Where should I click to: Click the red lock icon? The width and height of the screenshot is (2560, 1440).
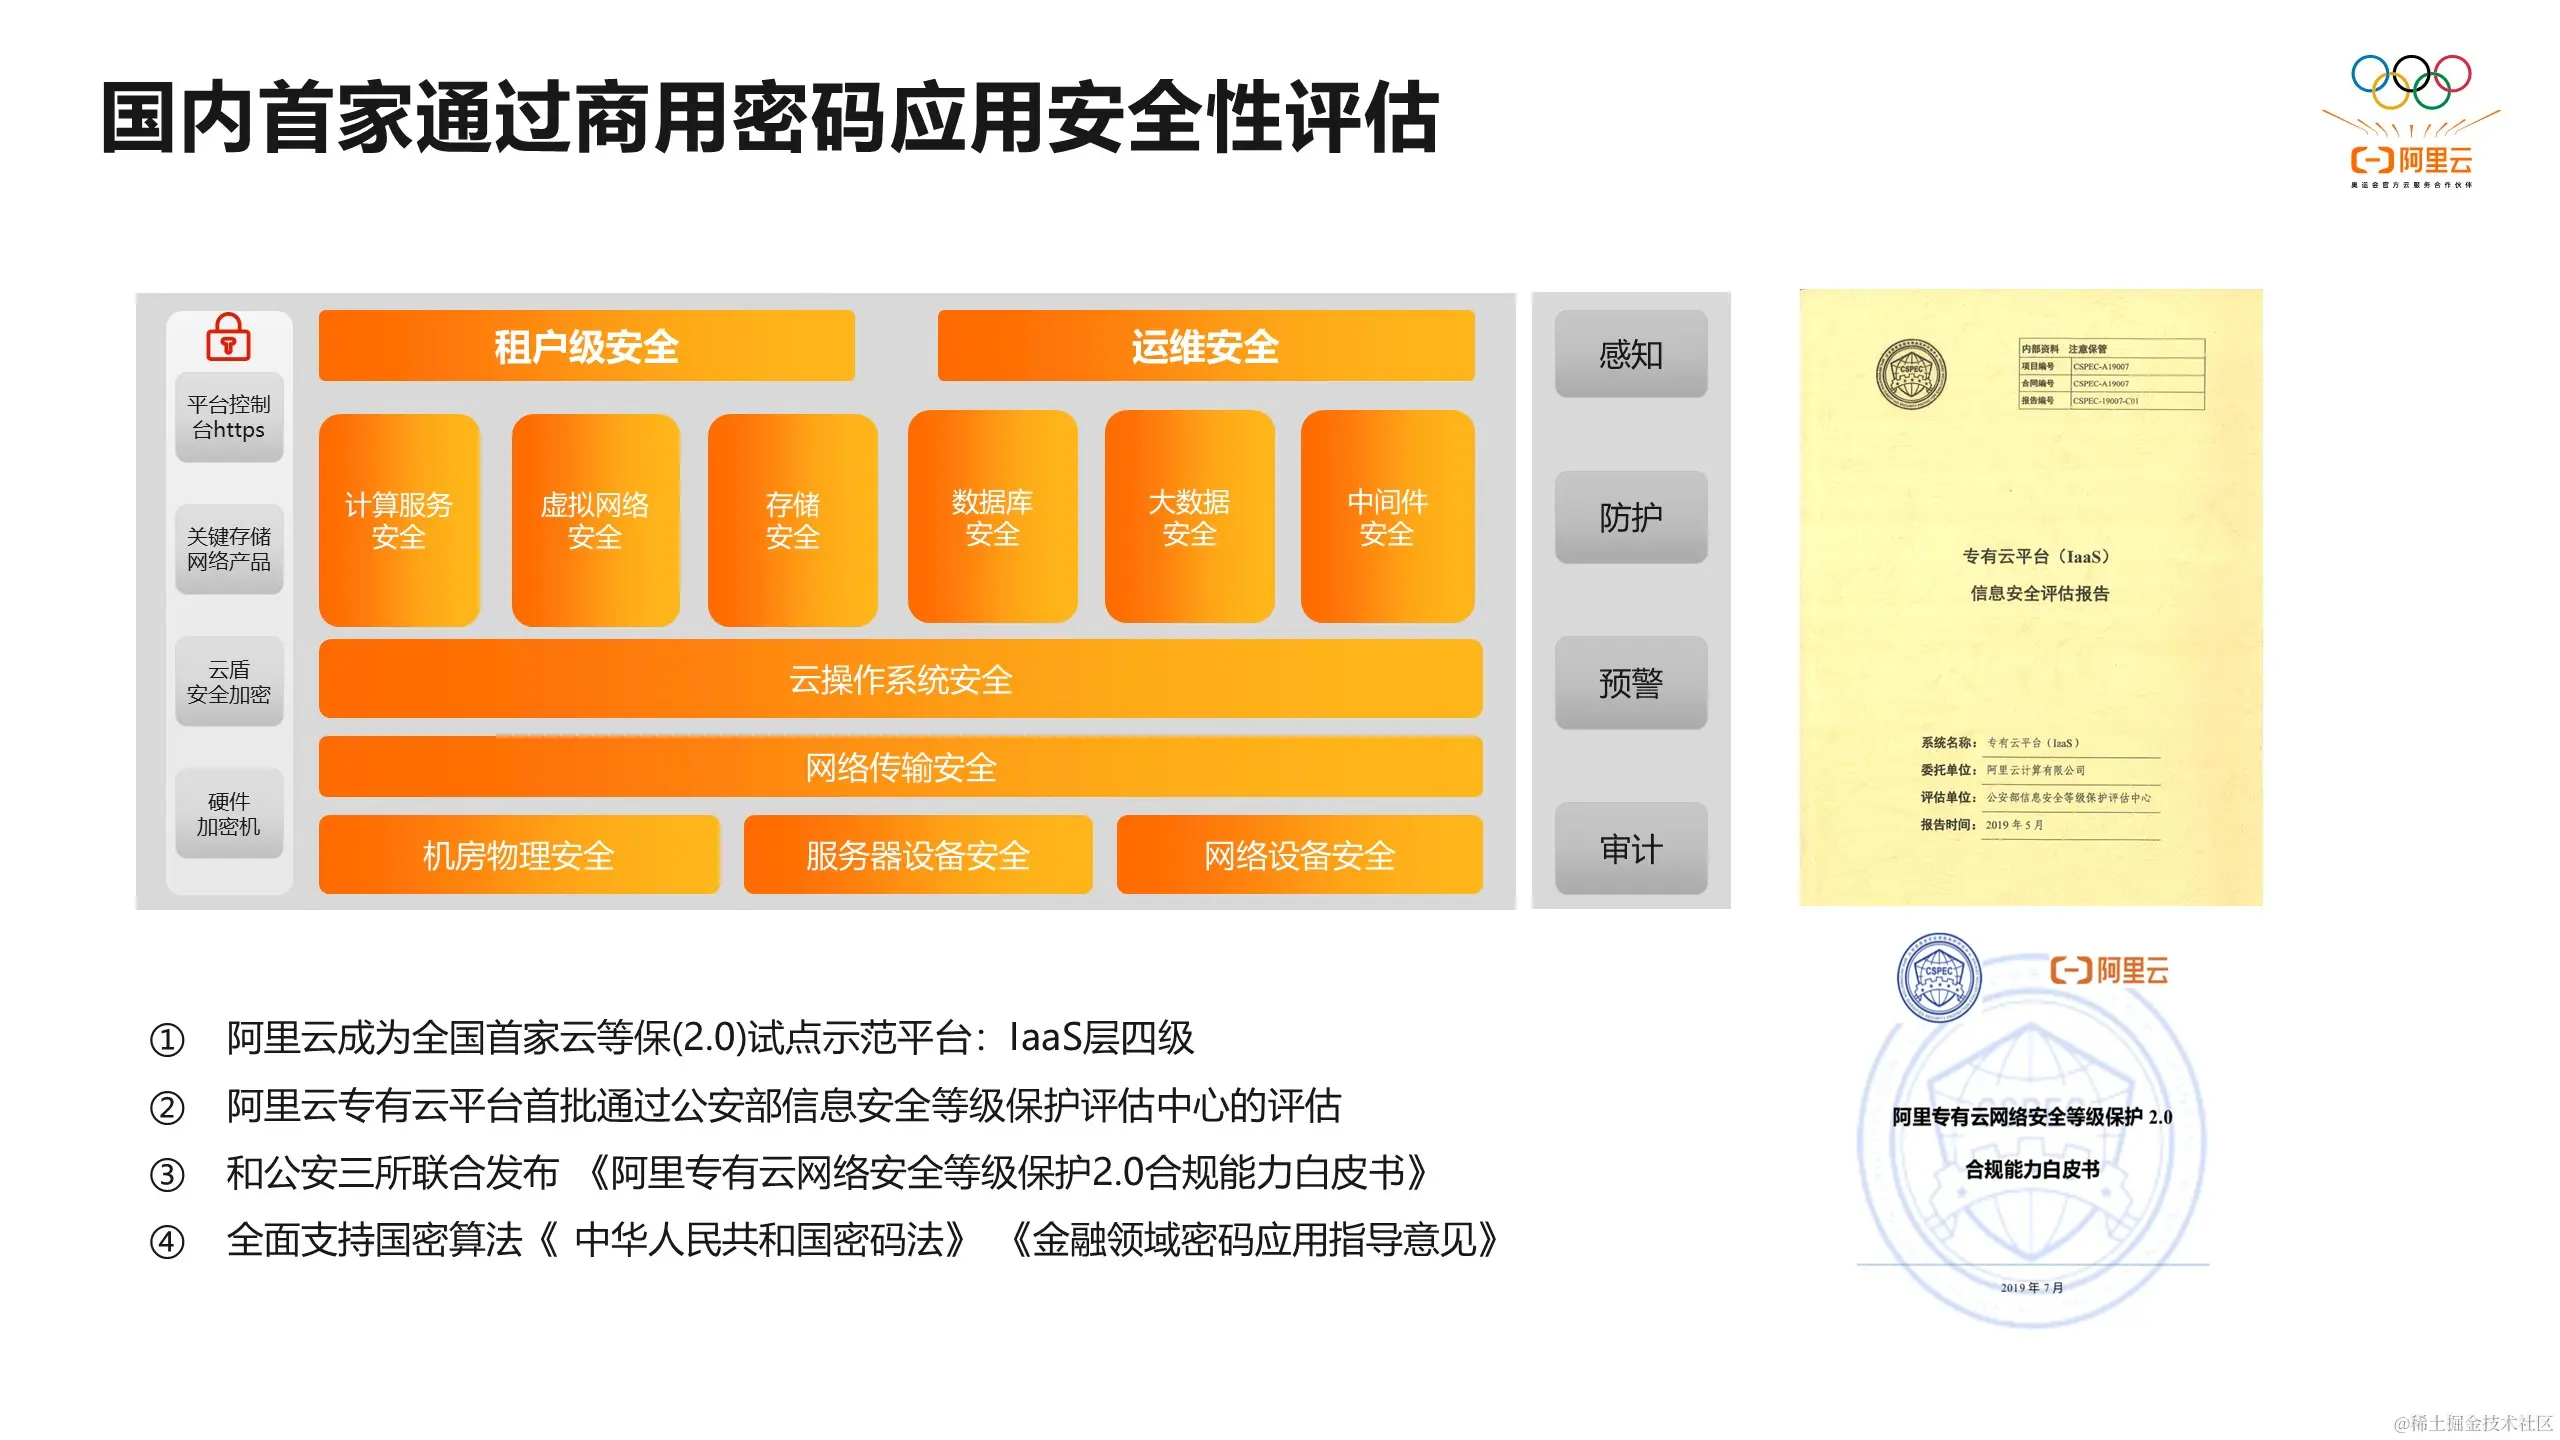pyautogui.click(x=228, y=337)
